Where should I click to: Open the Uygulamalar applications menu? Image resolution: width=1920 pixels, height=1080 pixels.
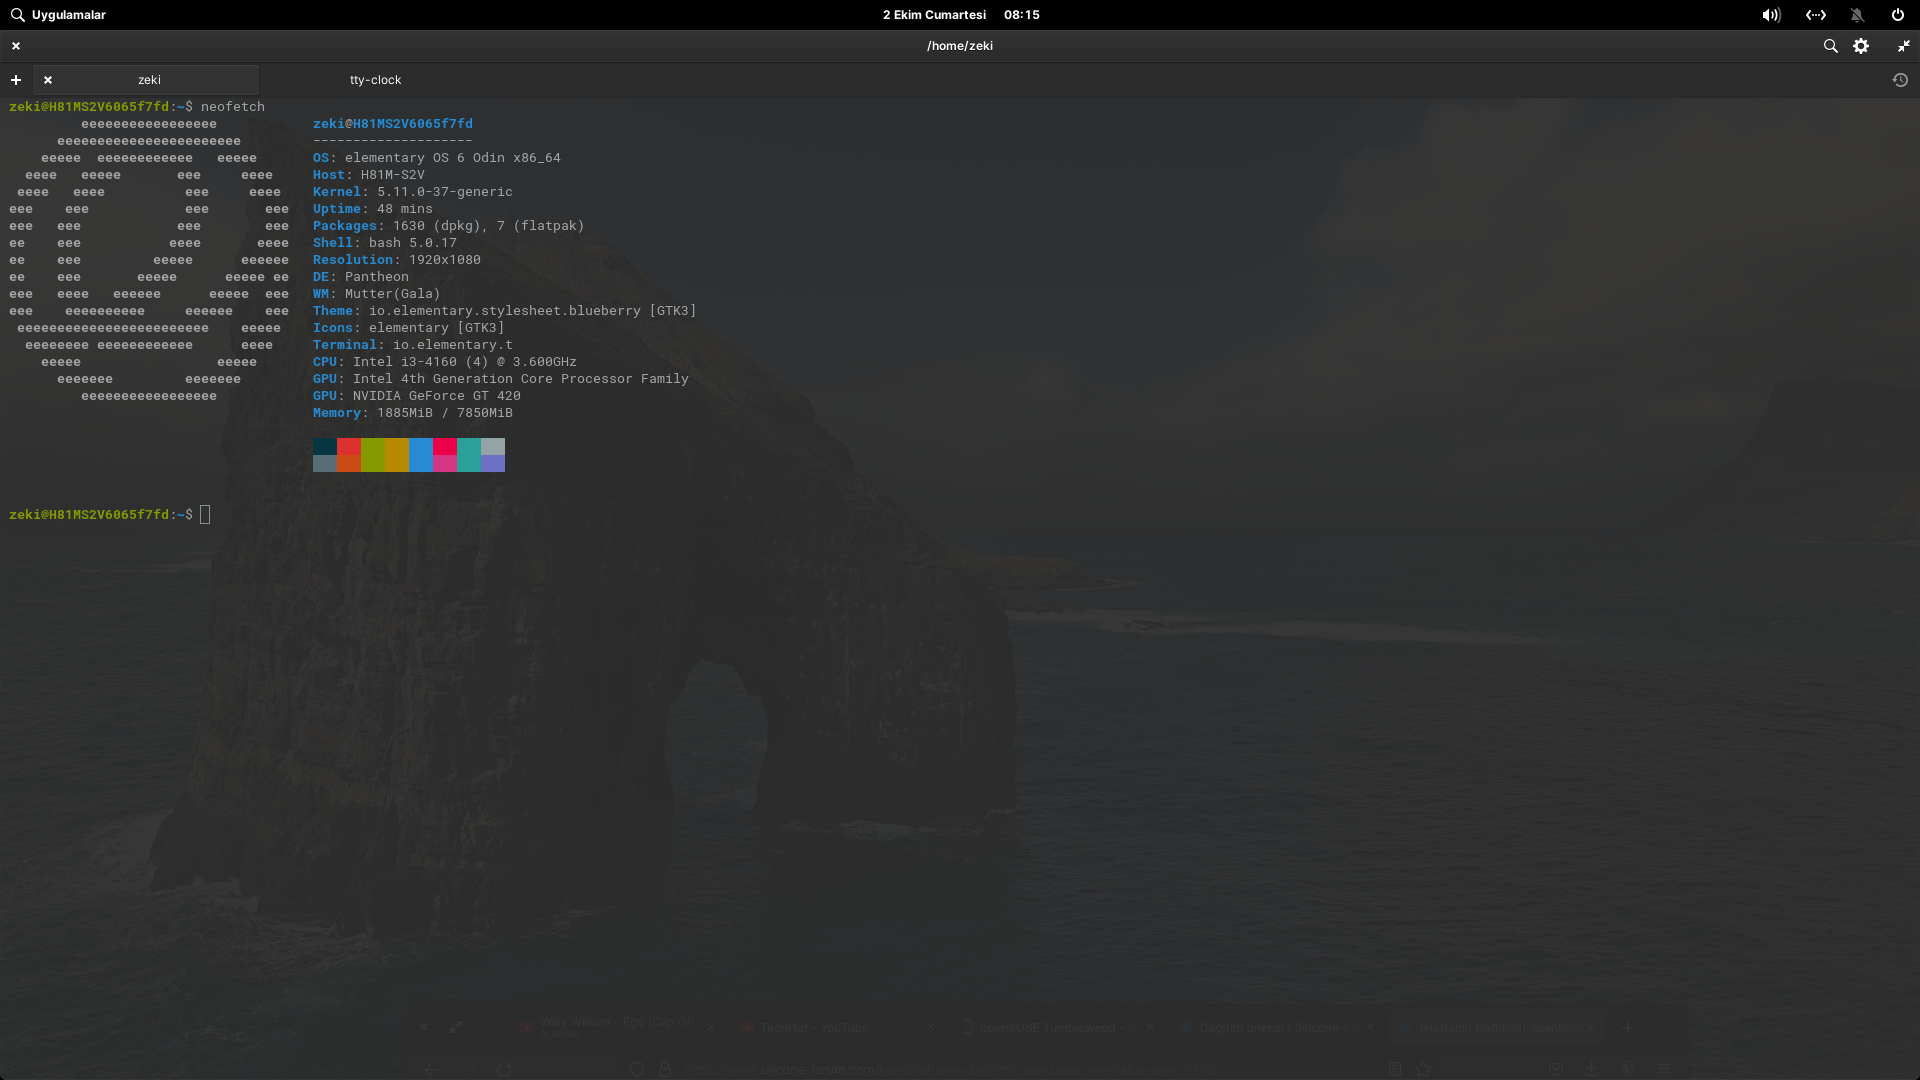[58, 15]
